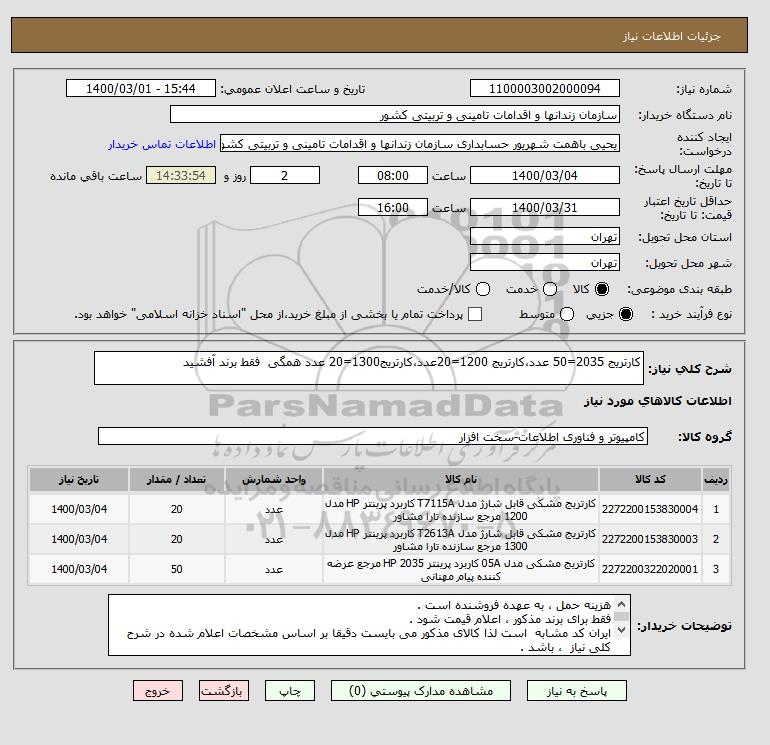The height and width of the screenshot is (745, 770).
Task: Select the خدمت radio button
Action: click(x=550, y=289)
